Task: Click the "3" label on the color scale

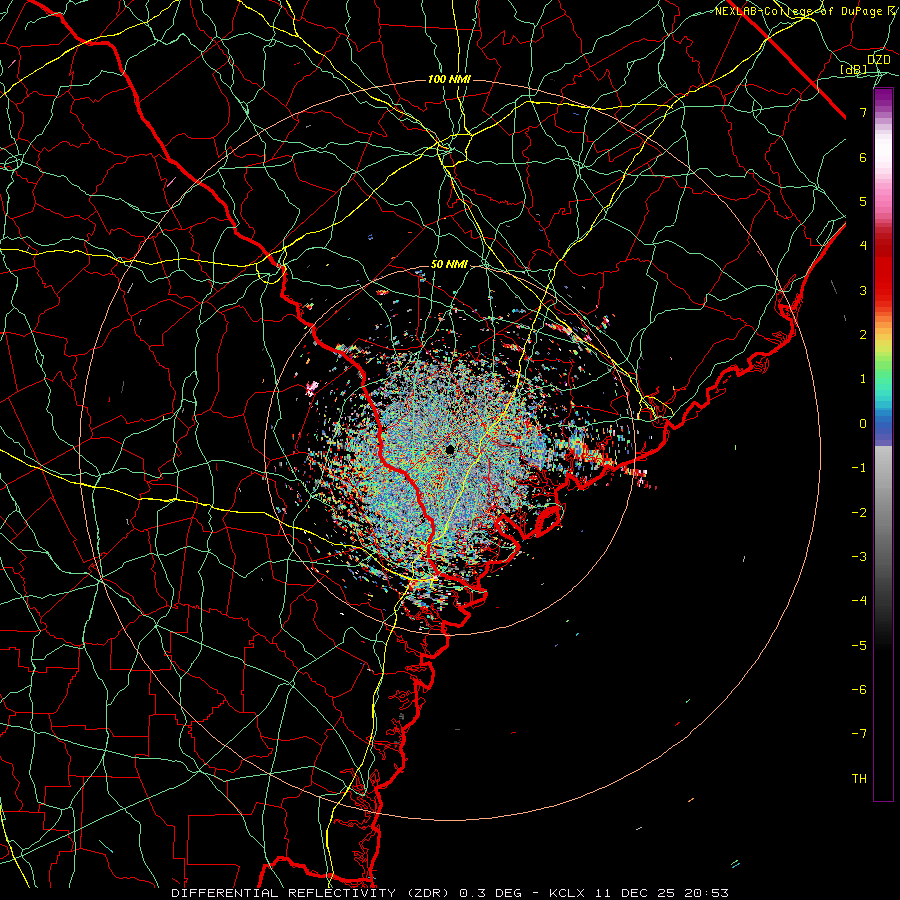Action: (863, 290)
